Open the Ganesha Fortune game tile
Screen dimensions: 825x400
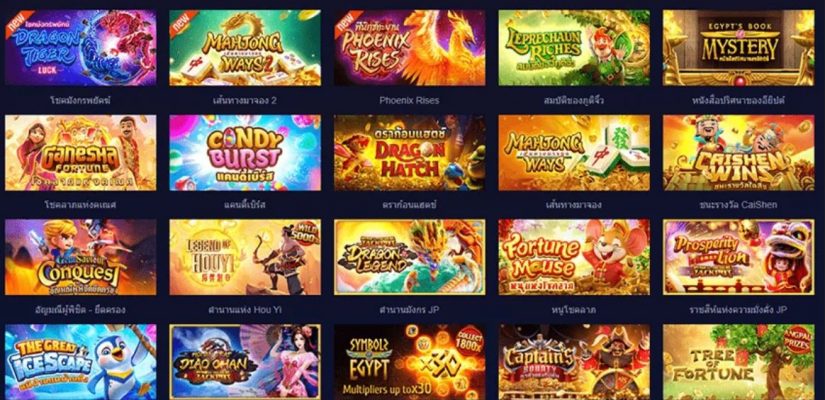pyautogui.click(x=81, y=153)
